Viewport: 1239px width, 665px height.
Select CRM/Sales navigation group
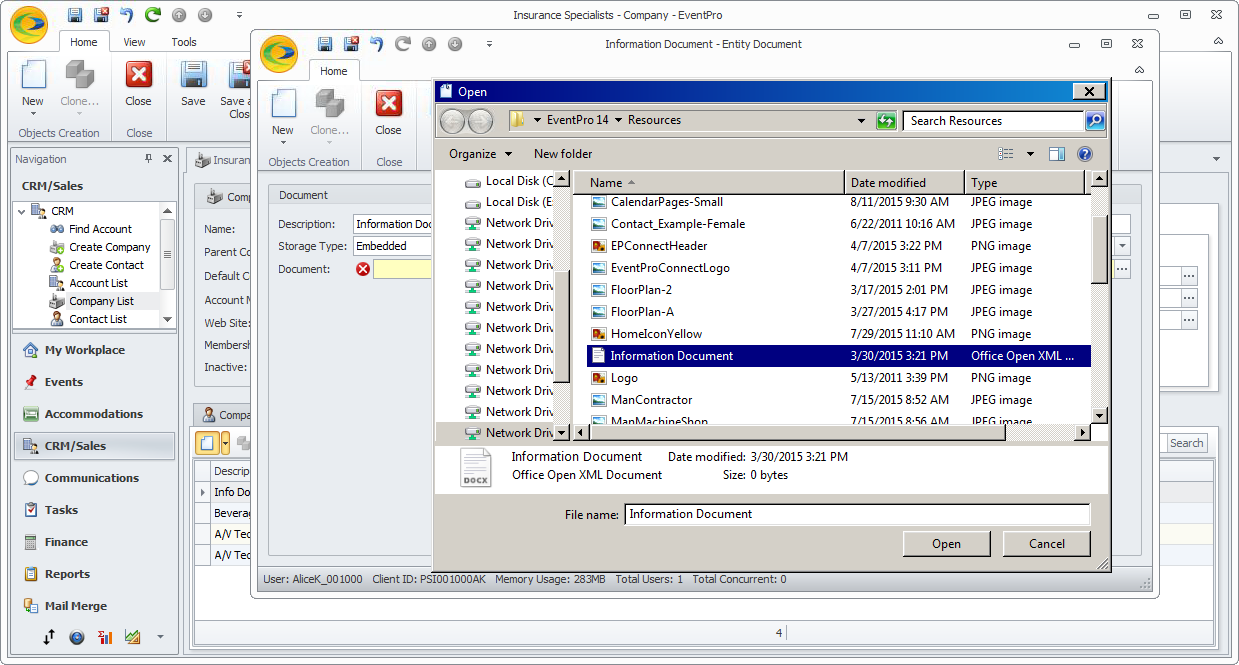[94, 446]
